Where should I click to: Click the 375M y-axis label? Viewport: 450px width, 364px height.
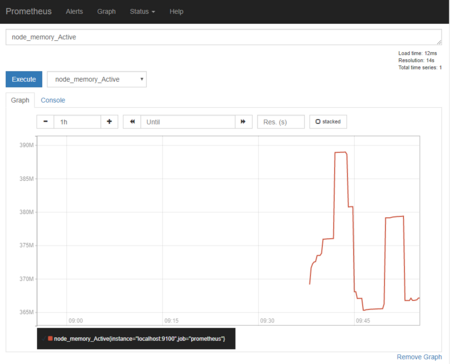click(x=26, y=245)
